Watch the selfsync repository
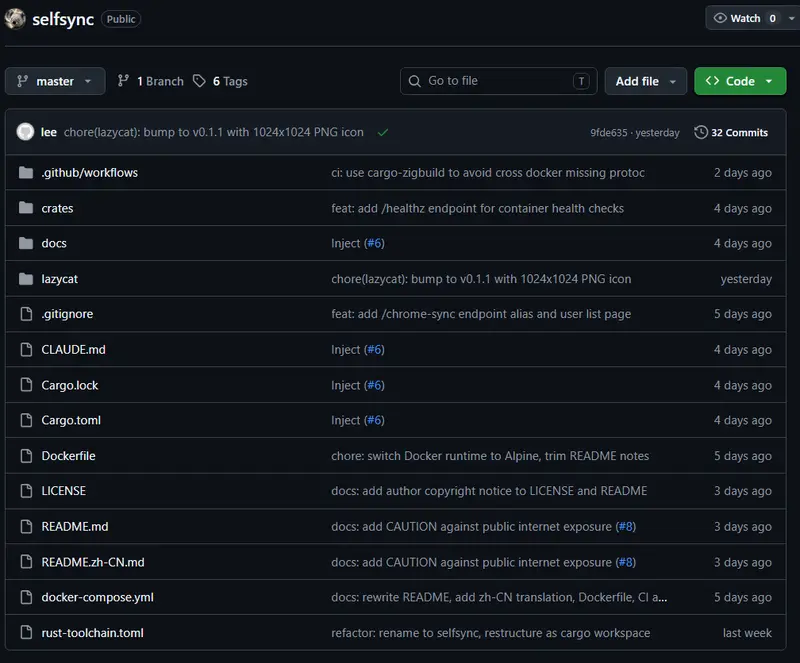Viewport: 800px width, 663px height. coord(745,18)
